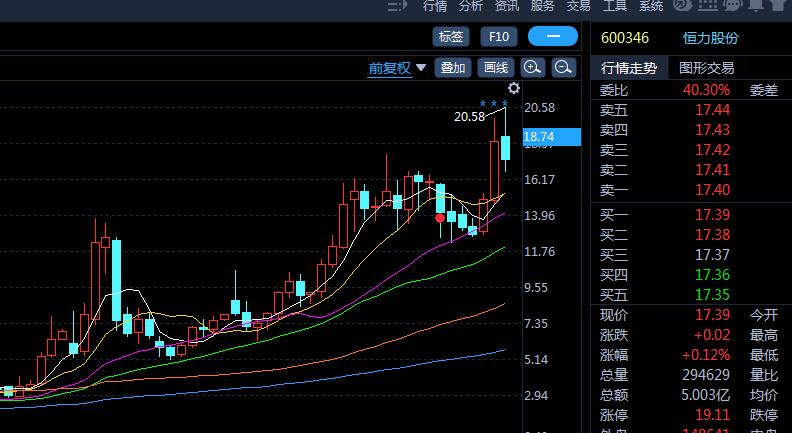Open the 前复权 adjustment link
Screen dimensions: 792x433
point(389,68)
